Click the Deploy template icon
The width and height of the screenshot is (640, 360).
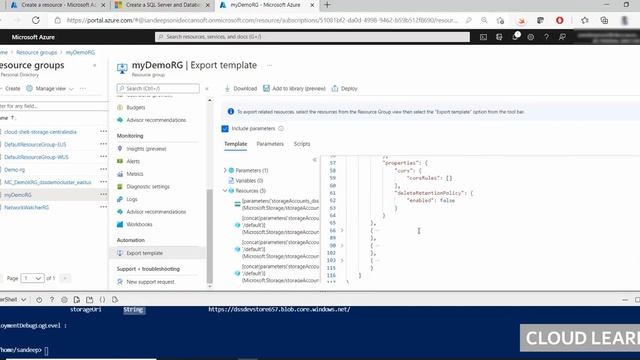[335, 88]
